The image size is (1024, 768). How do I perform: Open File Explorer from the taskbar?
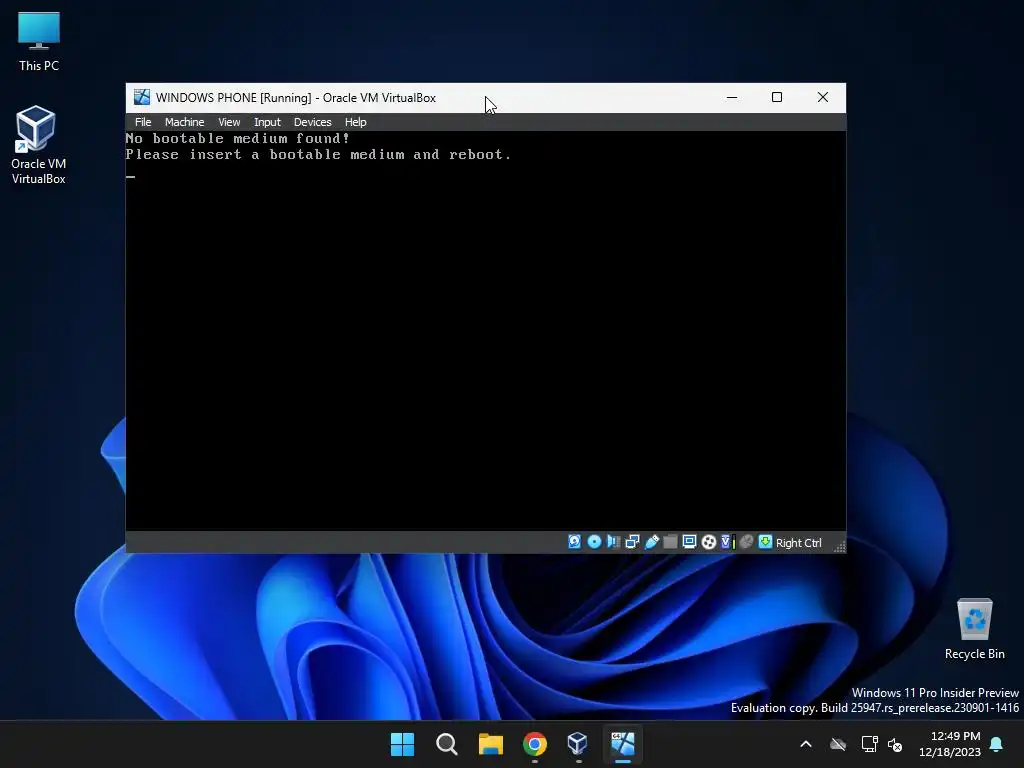490,744
